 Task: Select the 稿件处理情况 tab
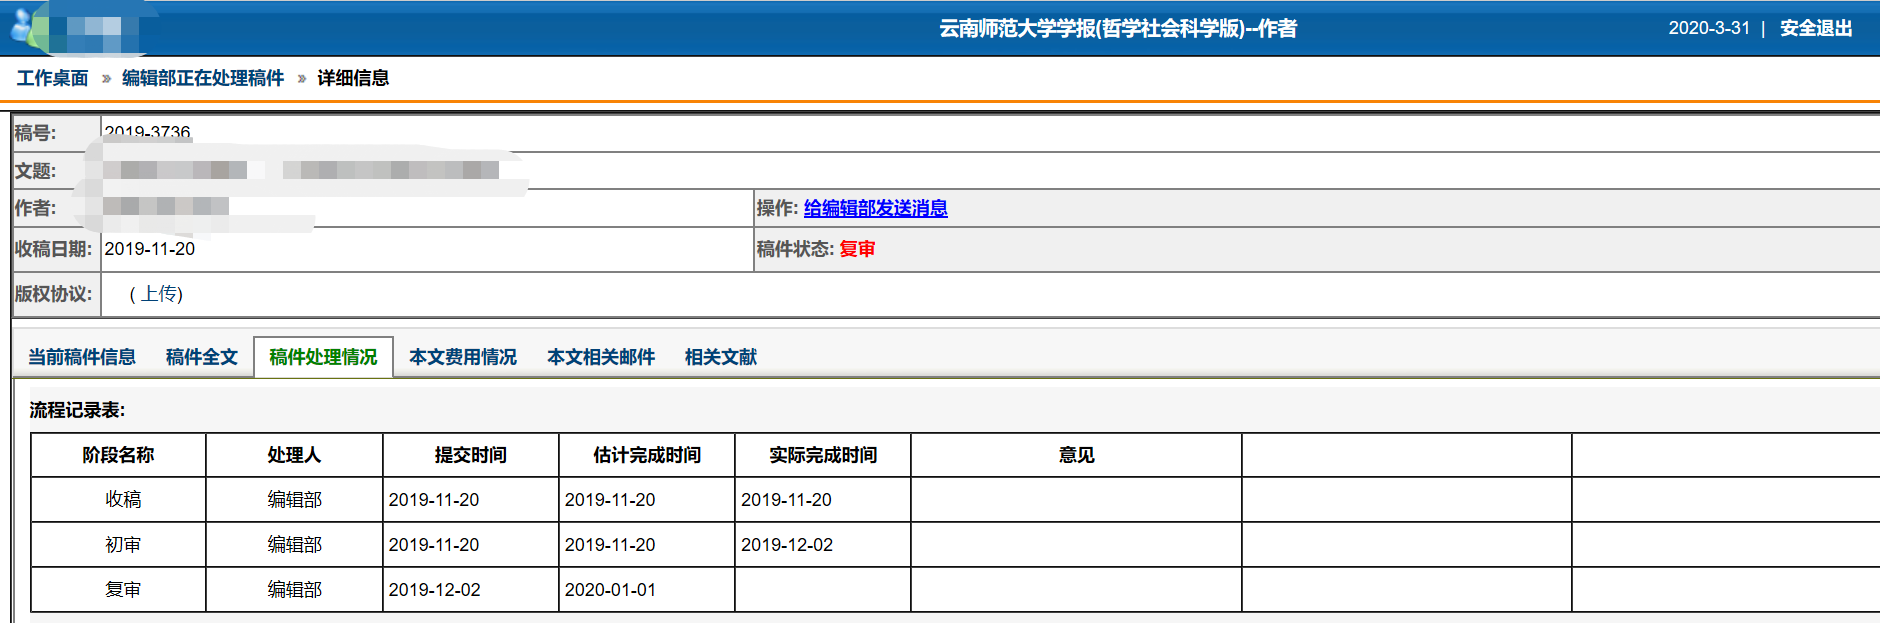point(323,357)
